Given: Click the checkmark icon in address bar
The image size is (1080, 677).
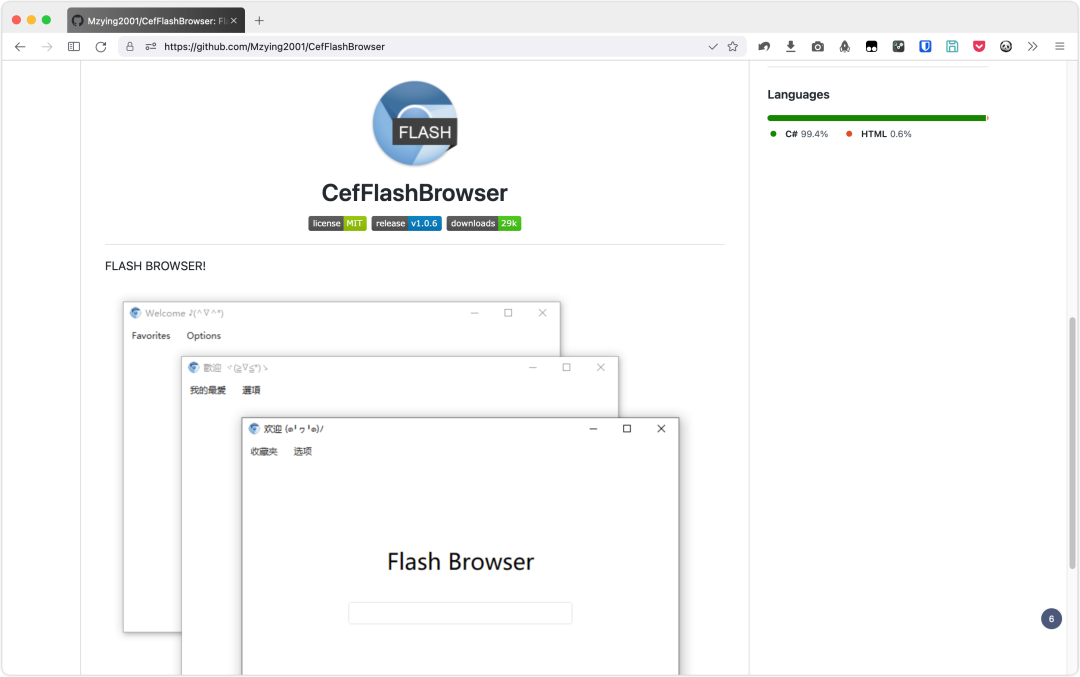Looking at the screenshot, I should (713, 47).
